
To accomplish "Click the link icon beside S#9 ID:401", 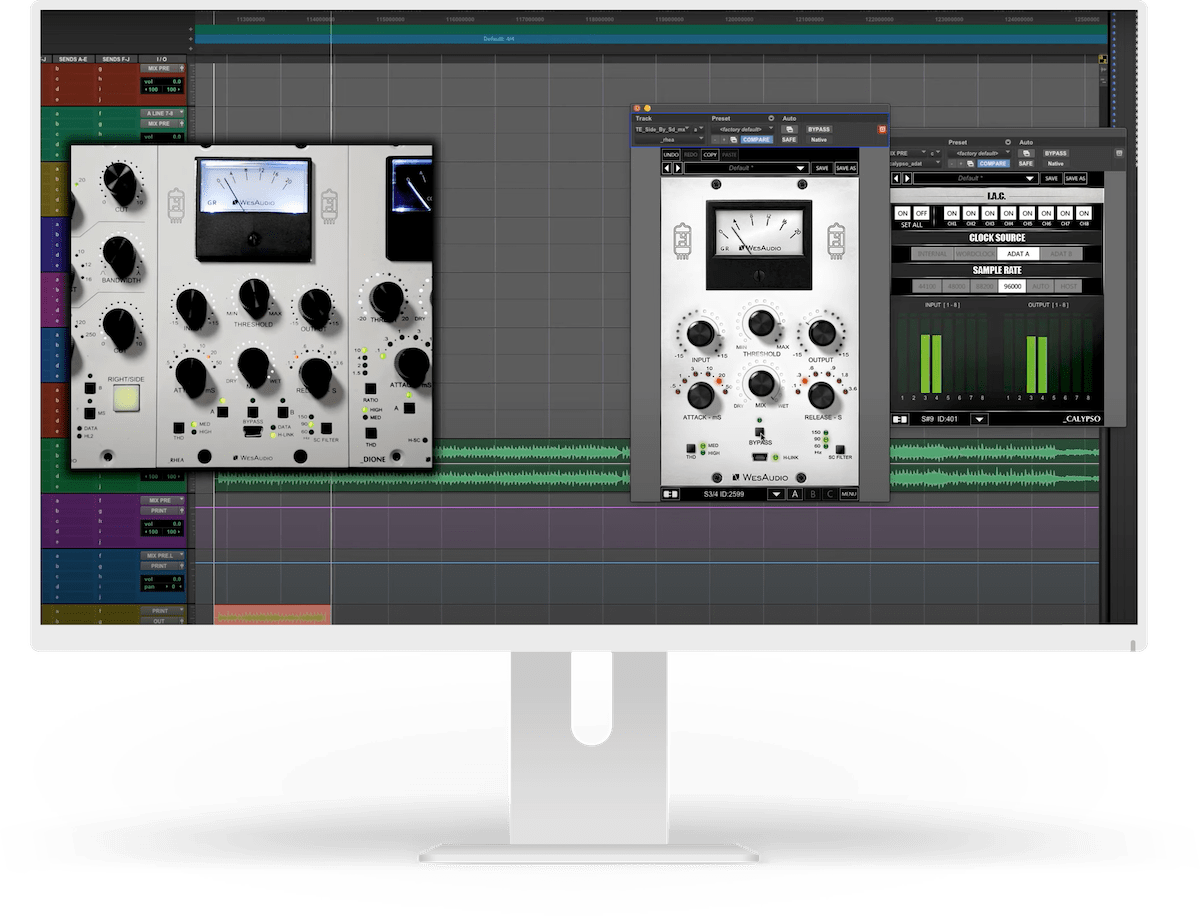I will point(900,419).
